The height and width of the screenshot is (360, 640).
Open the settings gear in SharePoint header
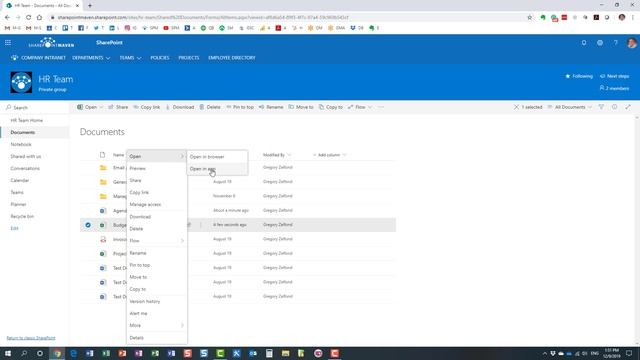coord(600,42)
